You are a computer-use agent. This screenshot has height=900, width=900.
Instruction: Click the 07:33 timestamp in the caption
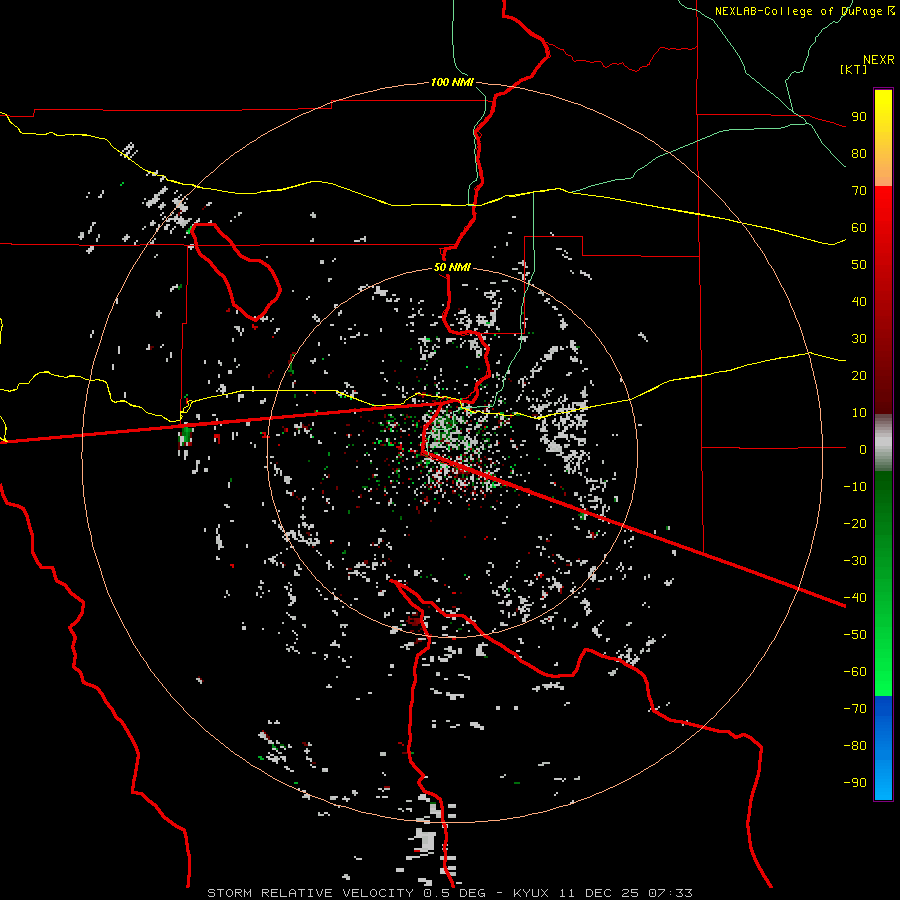[x=670, y=893]
